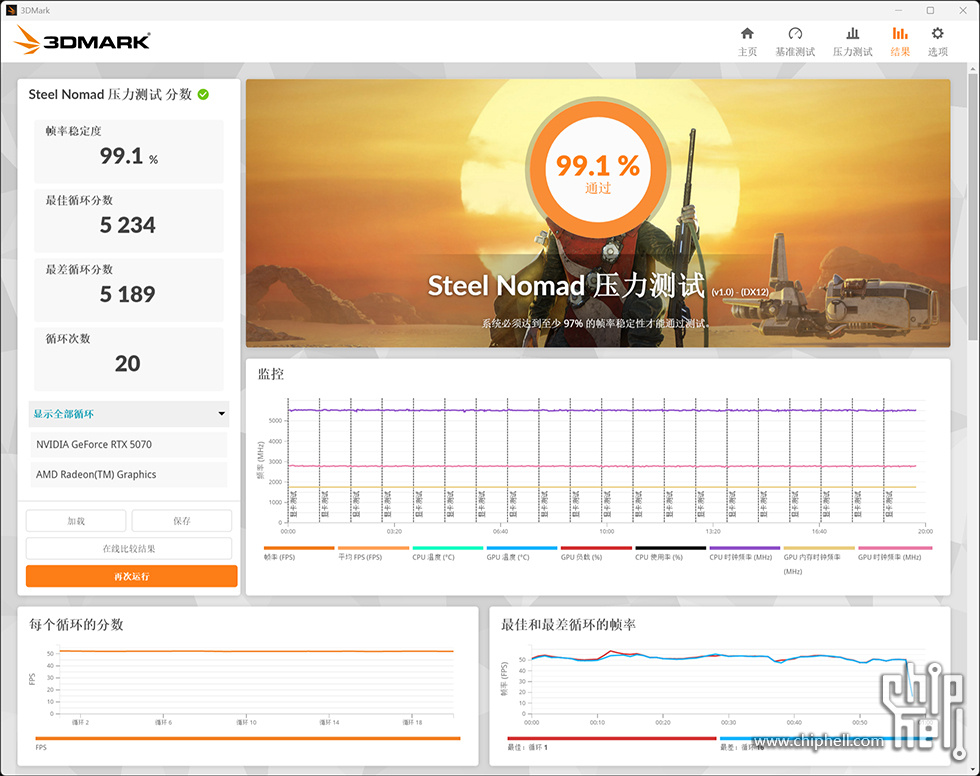Open the 显示全部循环 dropdown

point(128,413)
